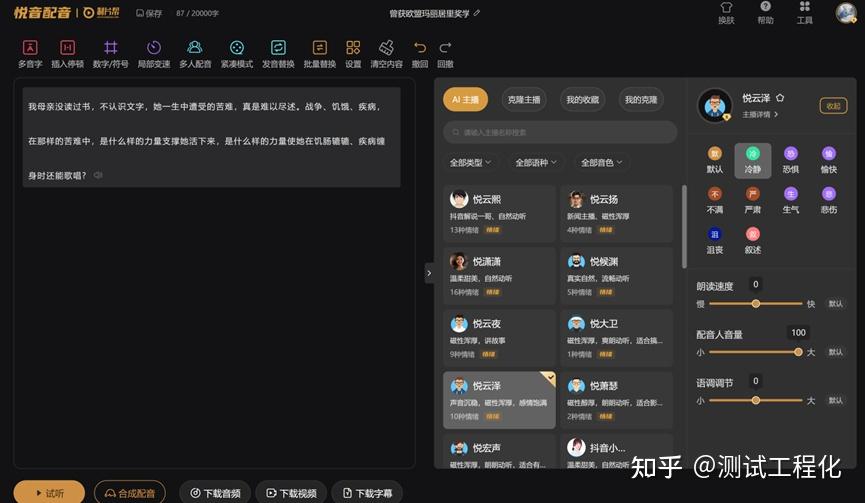Select the 局部变速 speed tool
Image resolution: width=865 pixels, height=503 pixels.
coord(154,54)
